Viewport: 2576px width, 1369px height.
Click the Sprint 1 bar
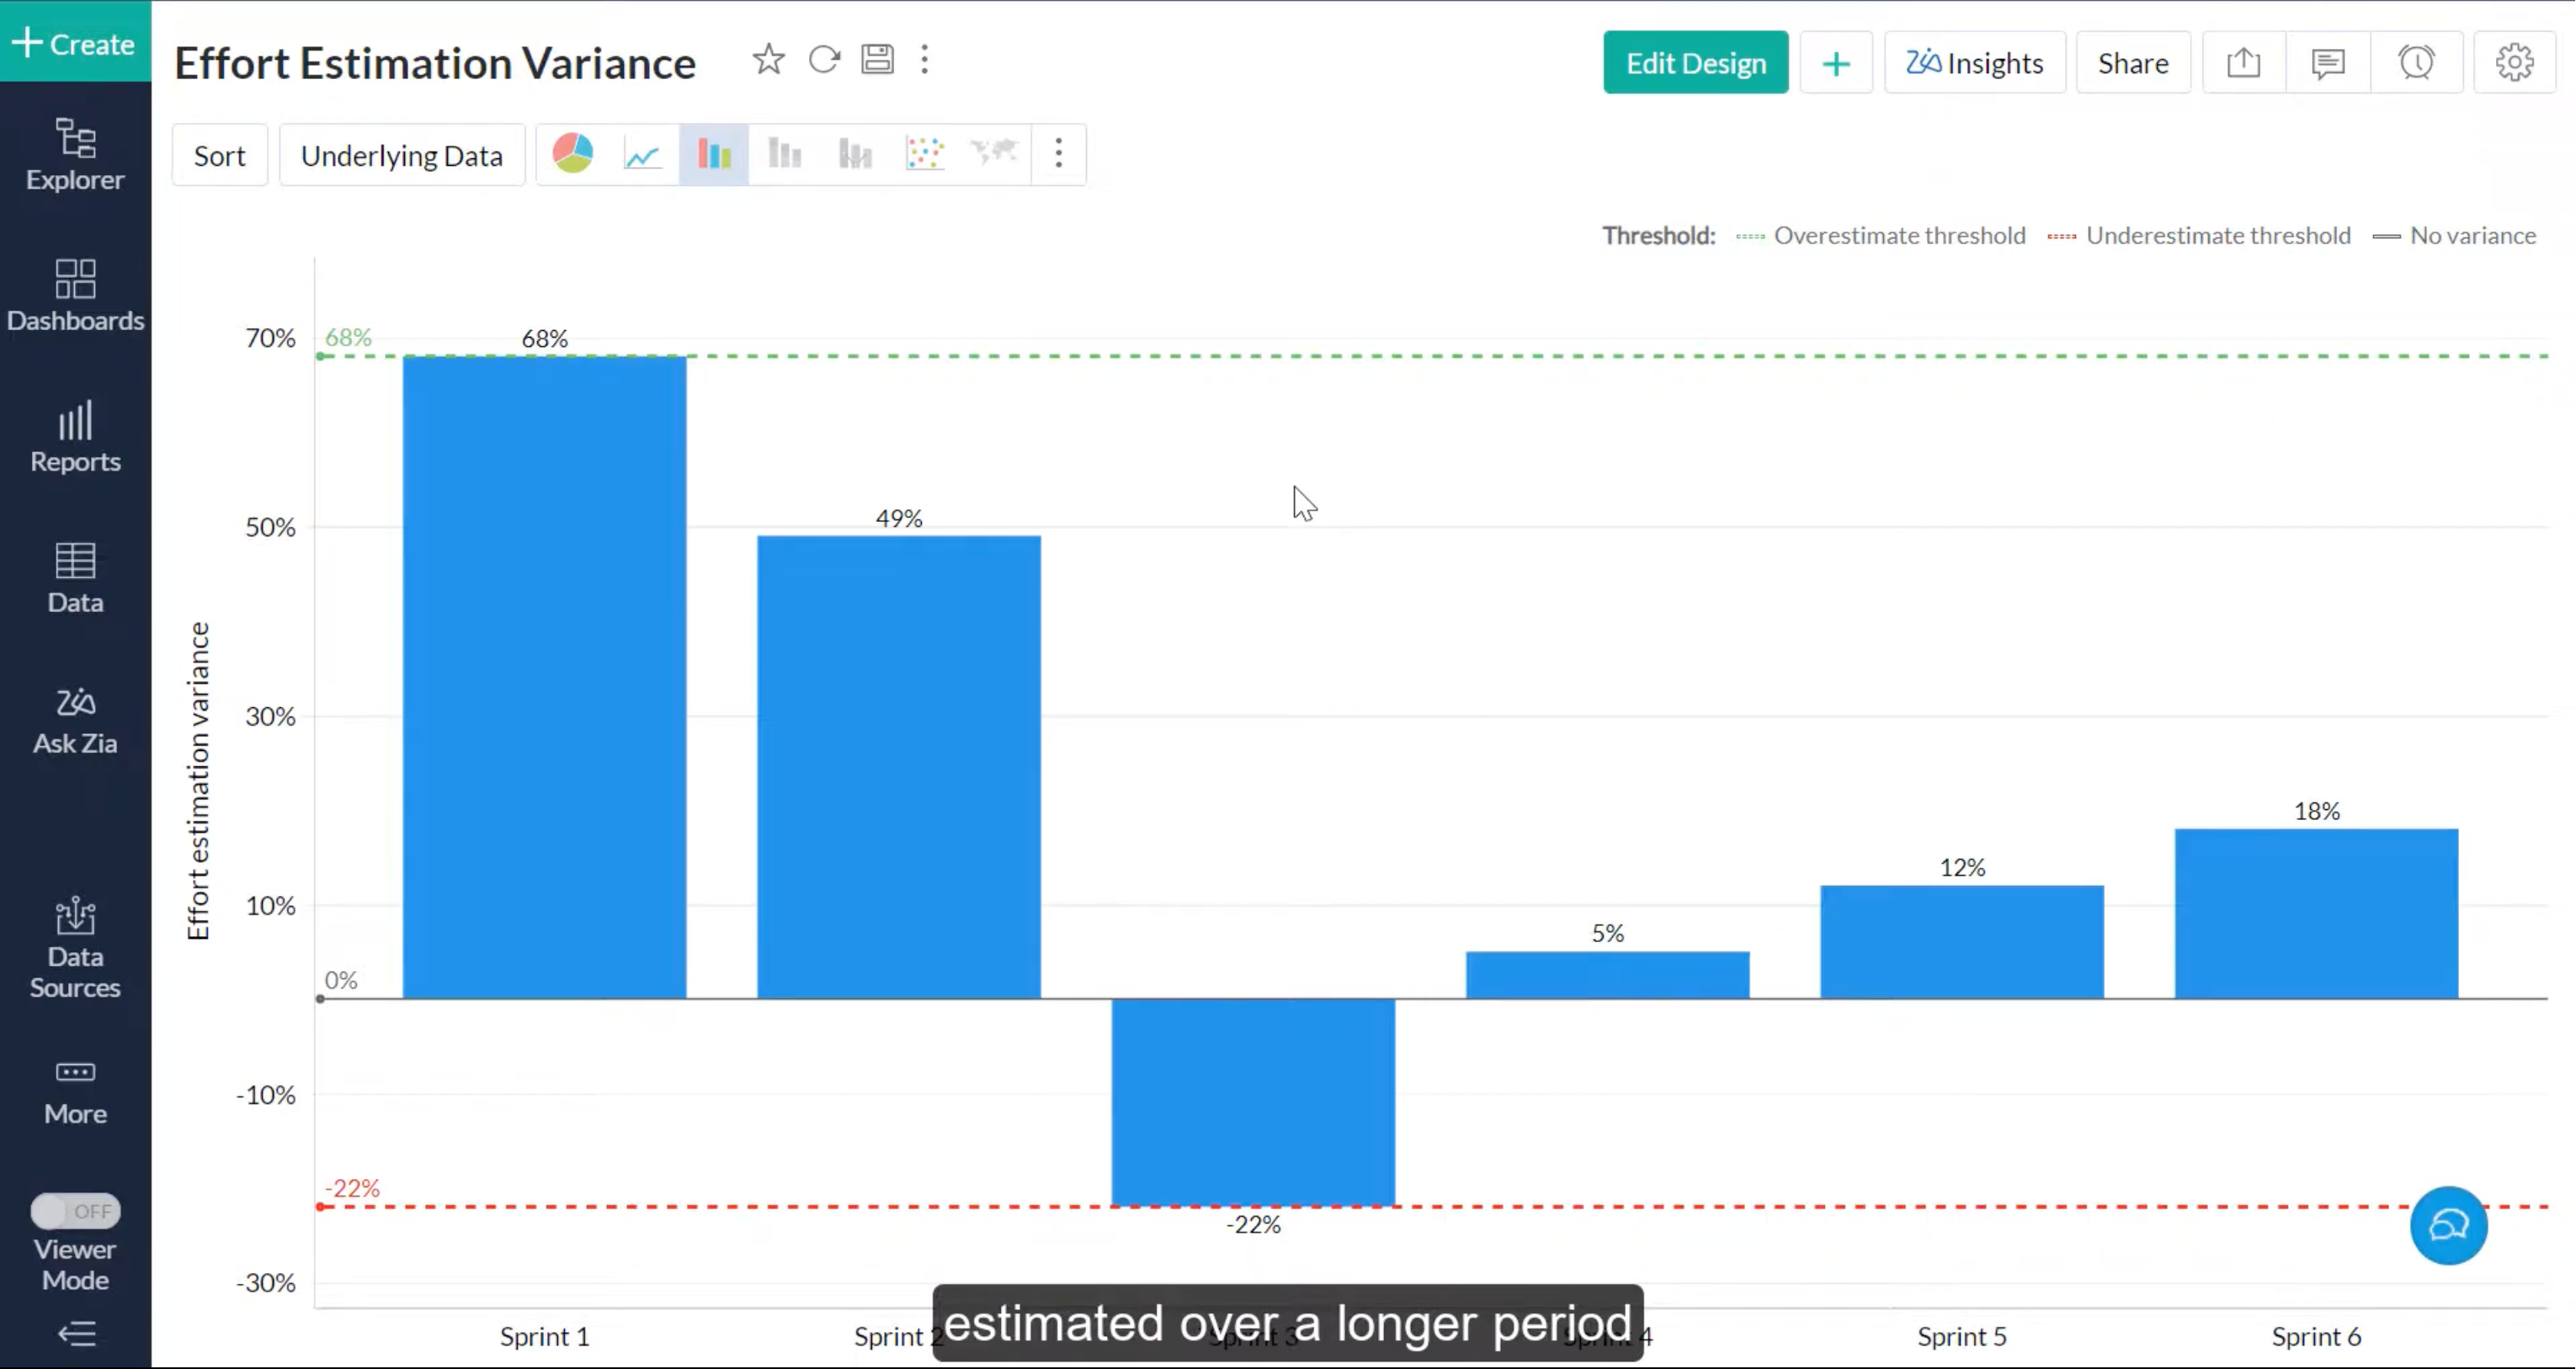[544, 677]
